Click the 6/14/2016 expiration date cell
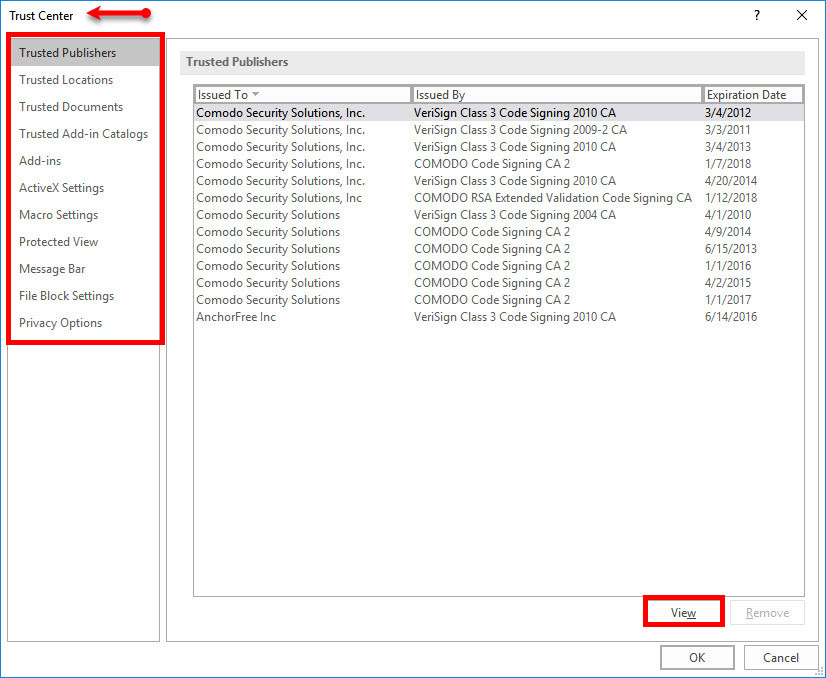826x678 pixels. click(731, 317)
